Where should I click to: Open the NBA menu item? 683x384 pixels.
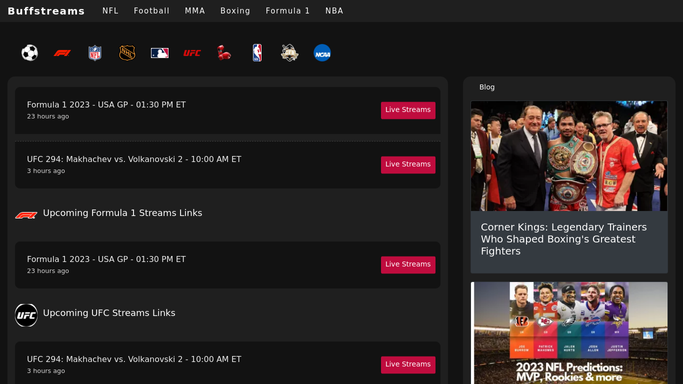[x=334, y=11]
